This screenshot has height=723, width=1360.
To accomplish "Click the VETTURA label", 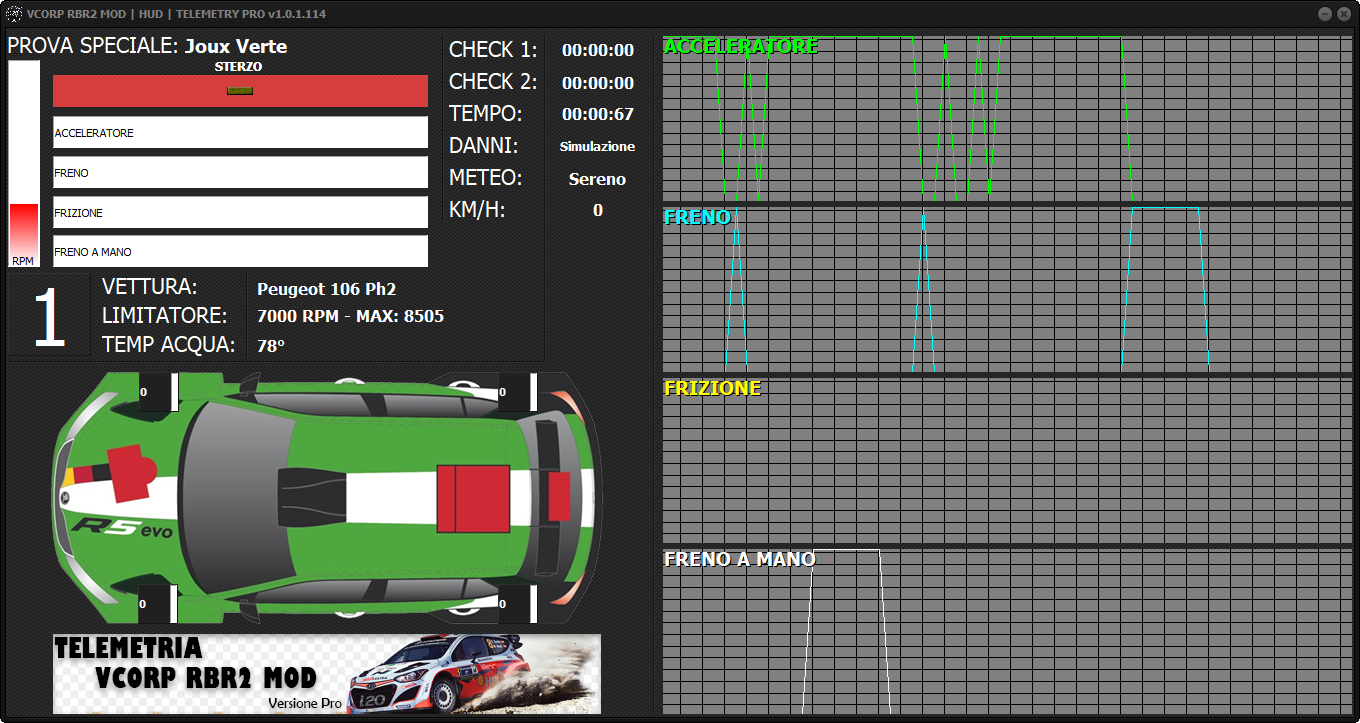I will tap(150, 287).
